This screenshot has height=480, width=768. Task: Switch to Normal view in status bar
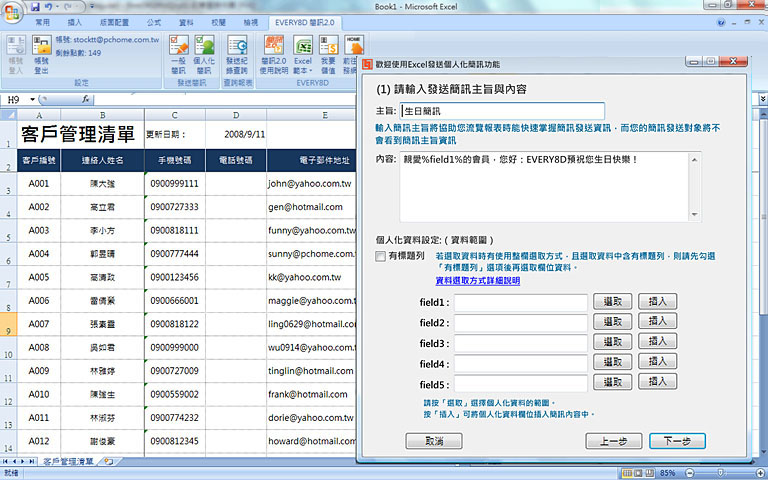coord(627,473)
